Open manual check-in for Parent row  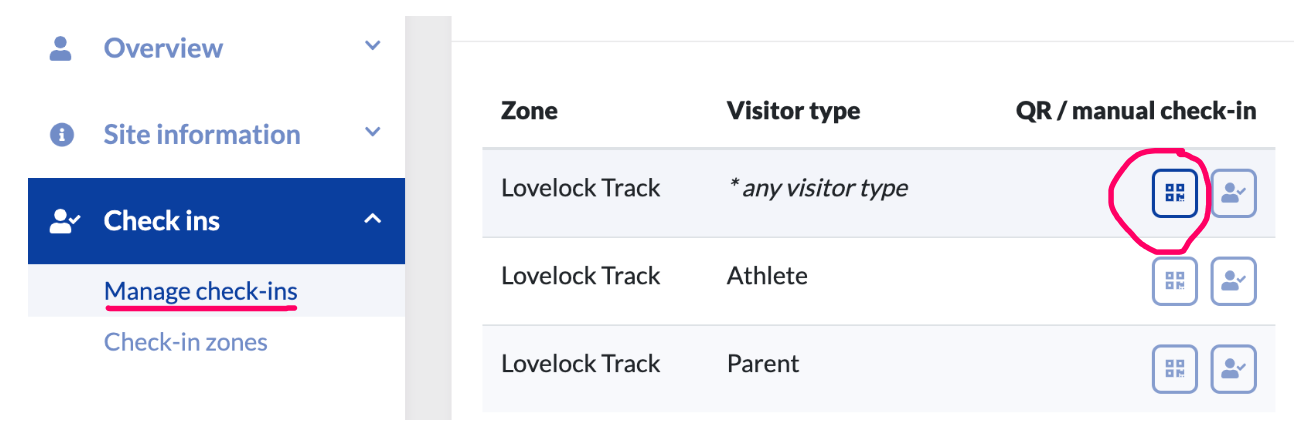1234,369
